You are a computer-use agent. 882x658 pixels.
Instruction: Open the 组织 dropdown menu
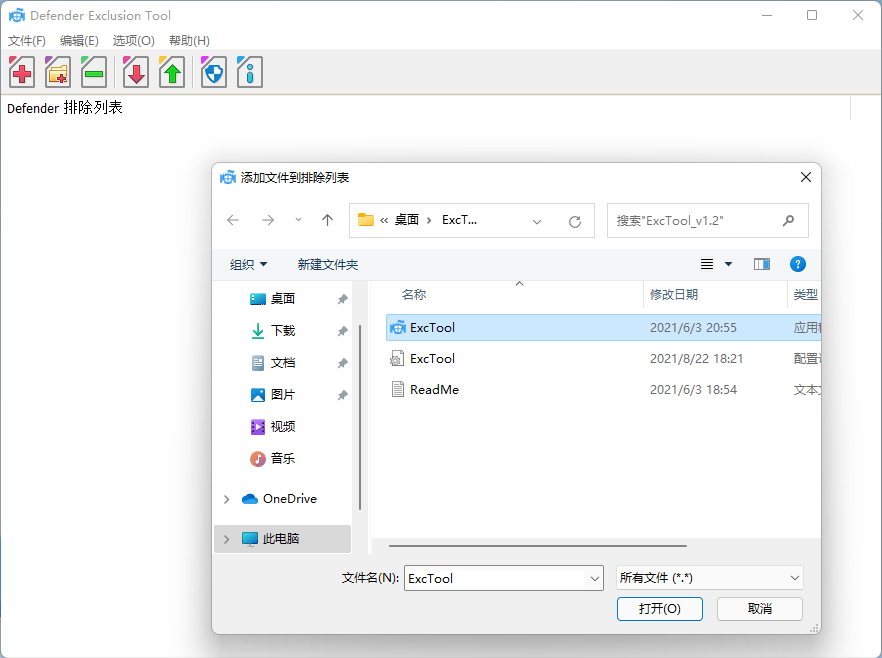[x=249, y=264]
